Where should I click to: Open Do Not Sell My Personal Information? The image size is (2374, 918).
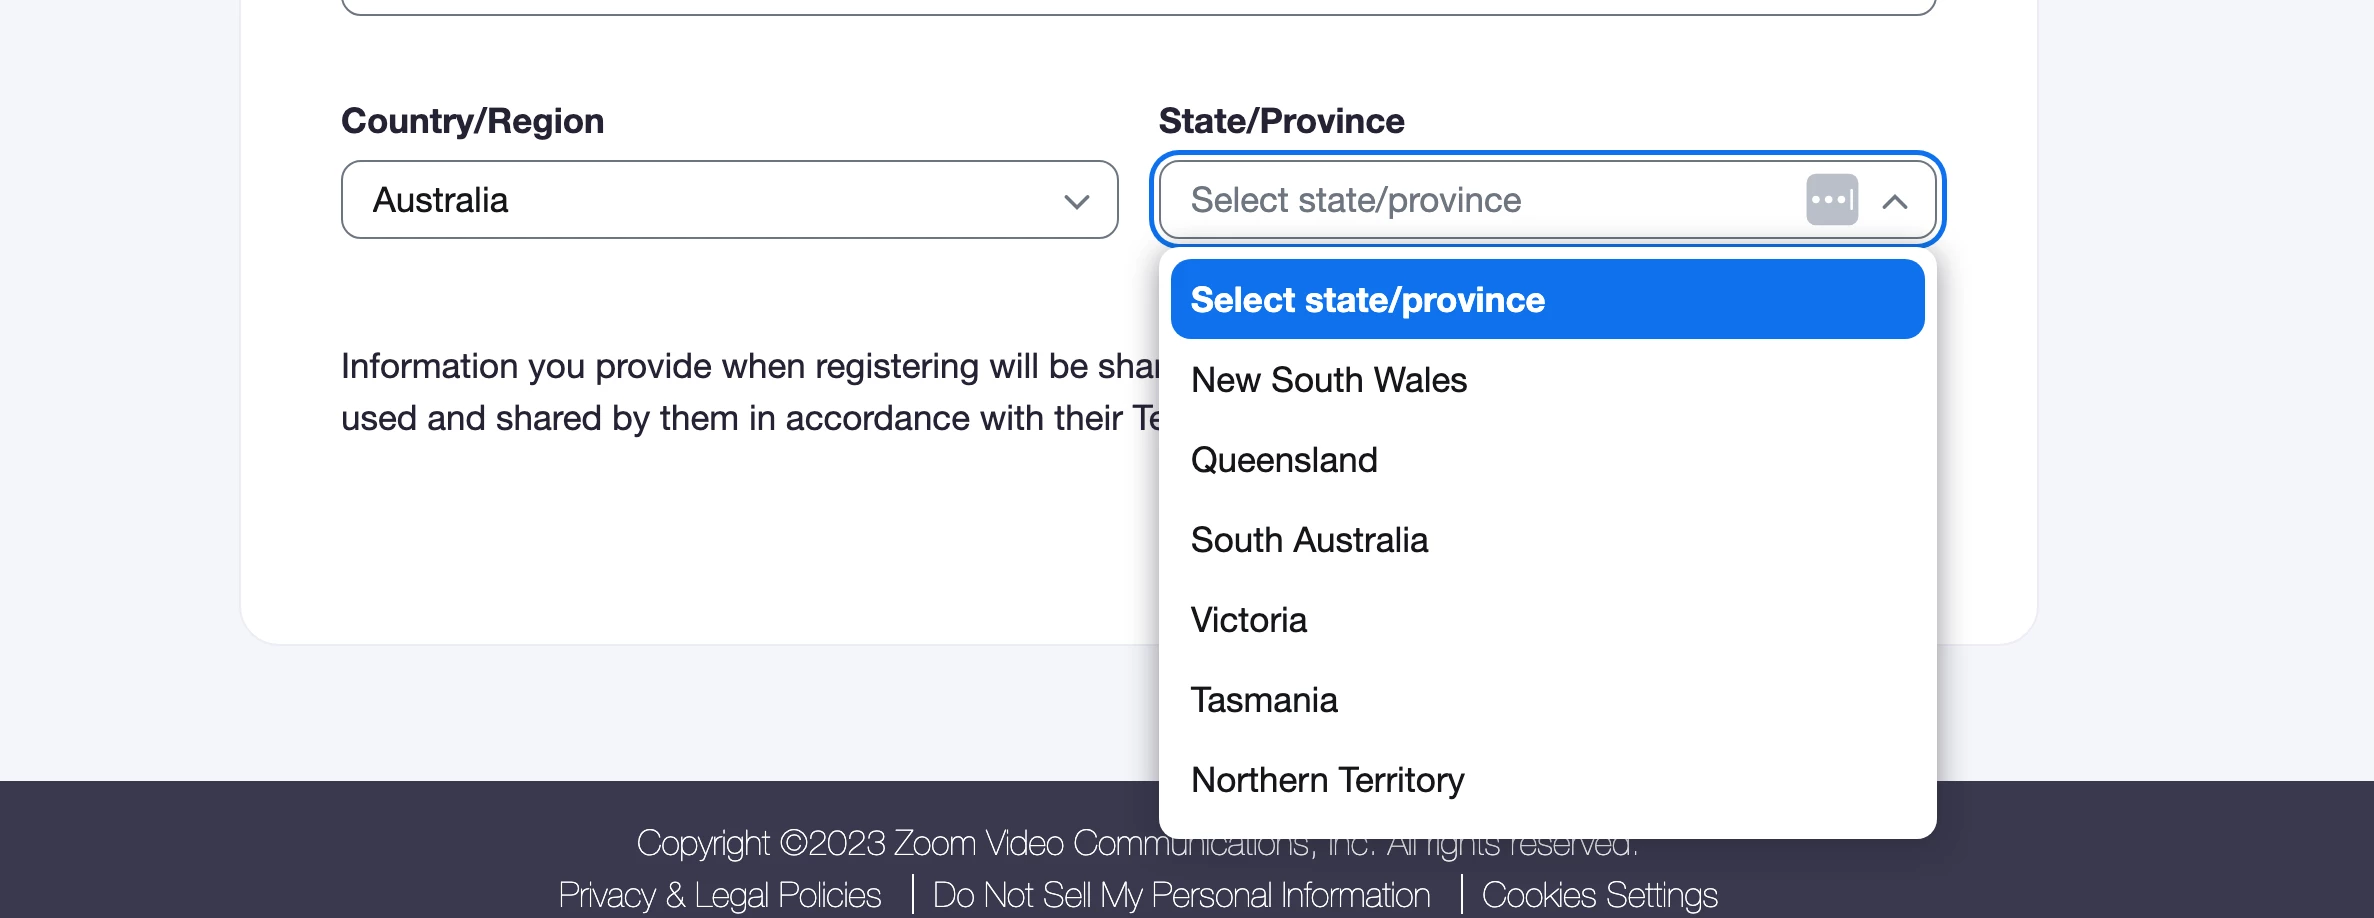click(1181, 895)
